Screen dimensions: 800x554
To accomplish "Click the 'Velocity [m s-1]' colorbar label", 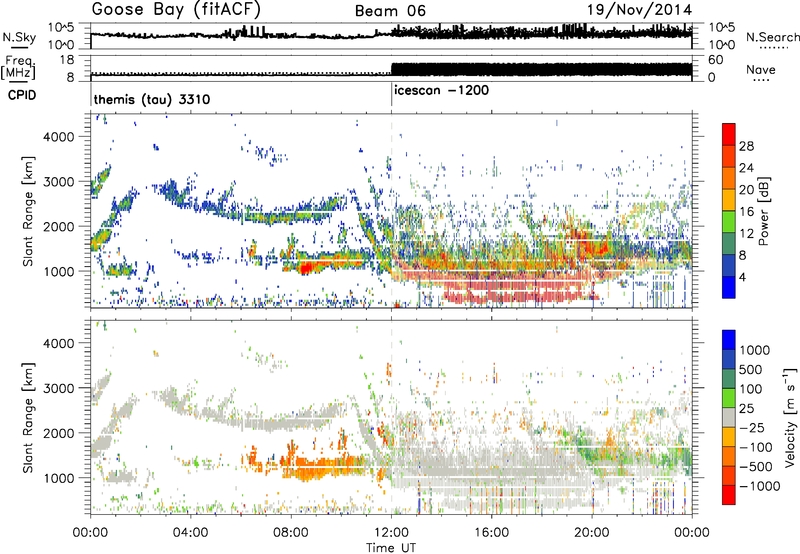I will (790, 417).
